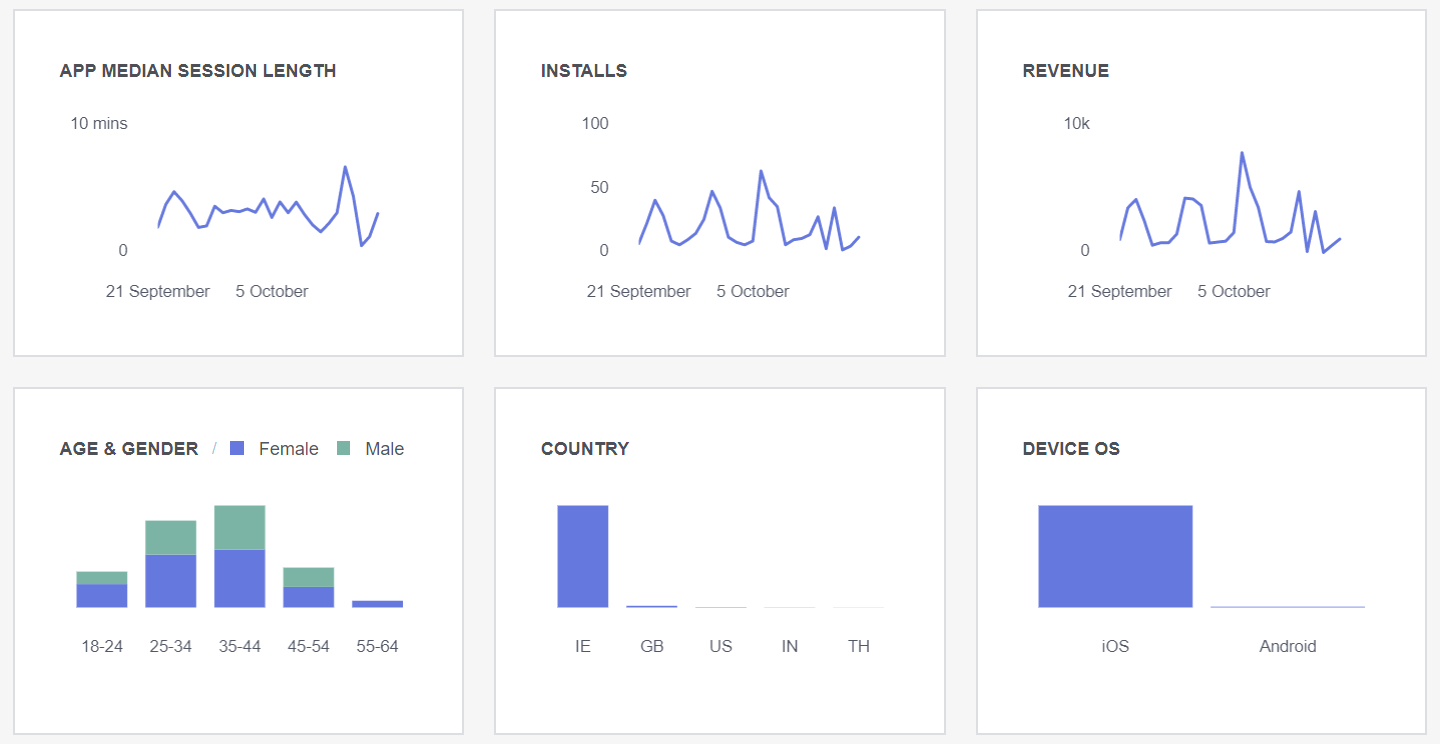Screen dimensions: 1440x744
Task: Click the 45-54 age group bar
Action: [x=309, y=587]
